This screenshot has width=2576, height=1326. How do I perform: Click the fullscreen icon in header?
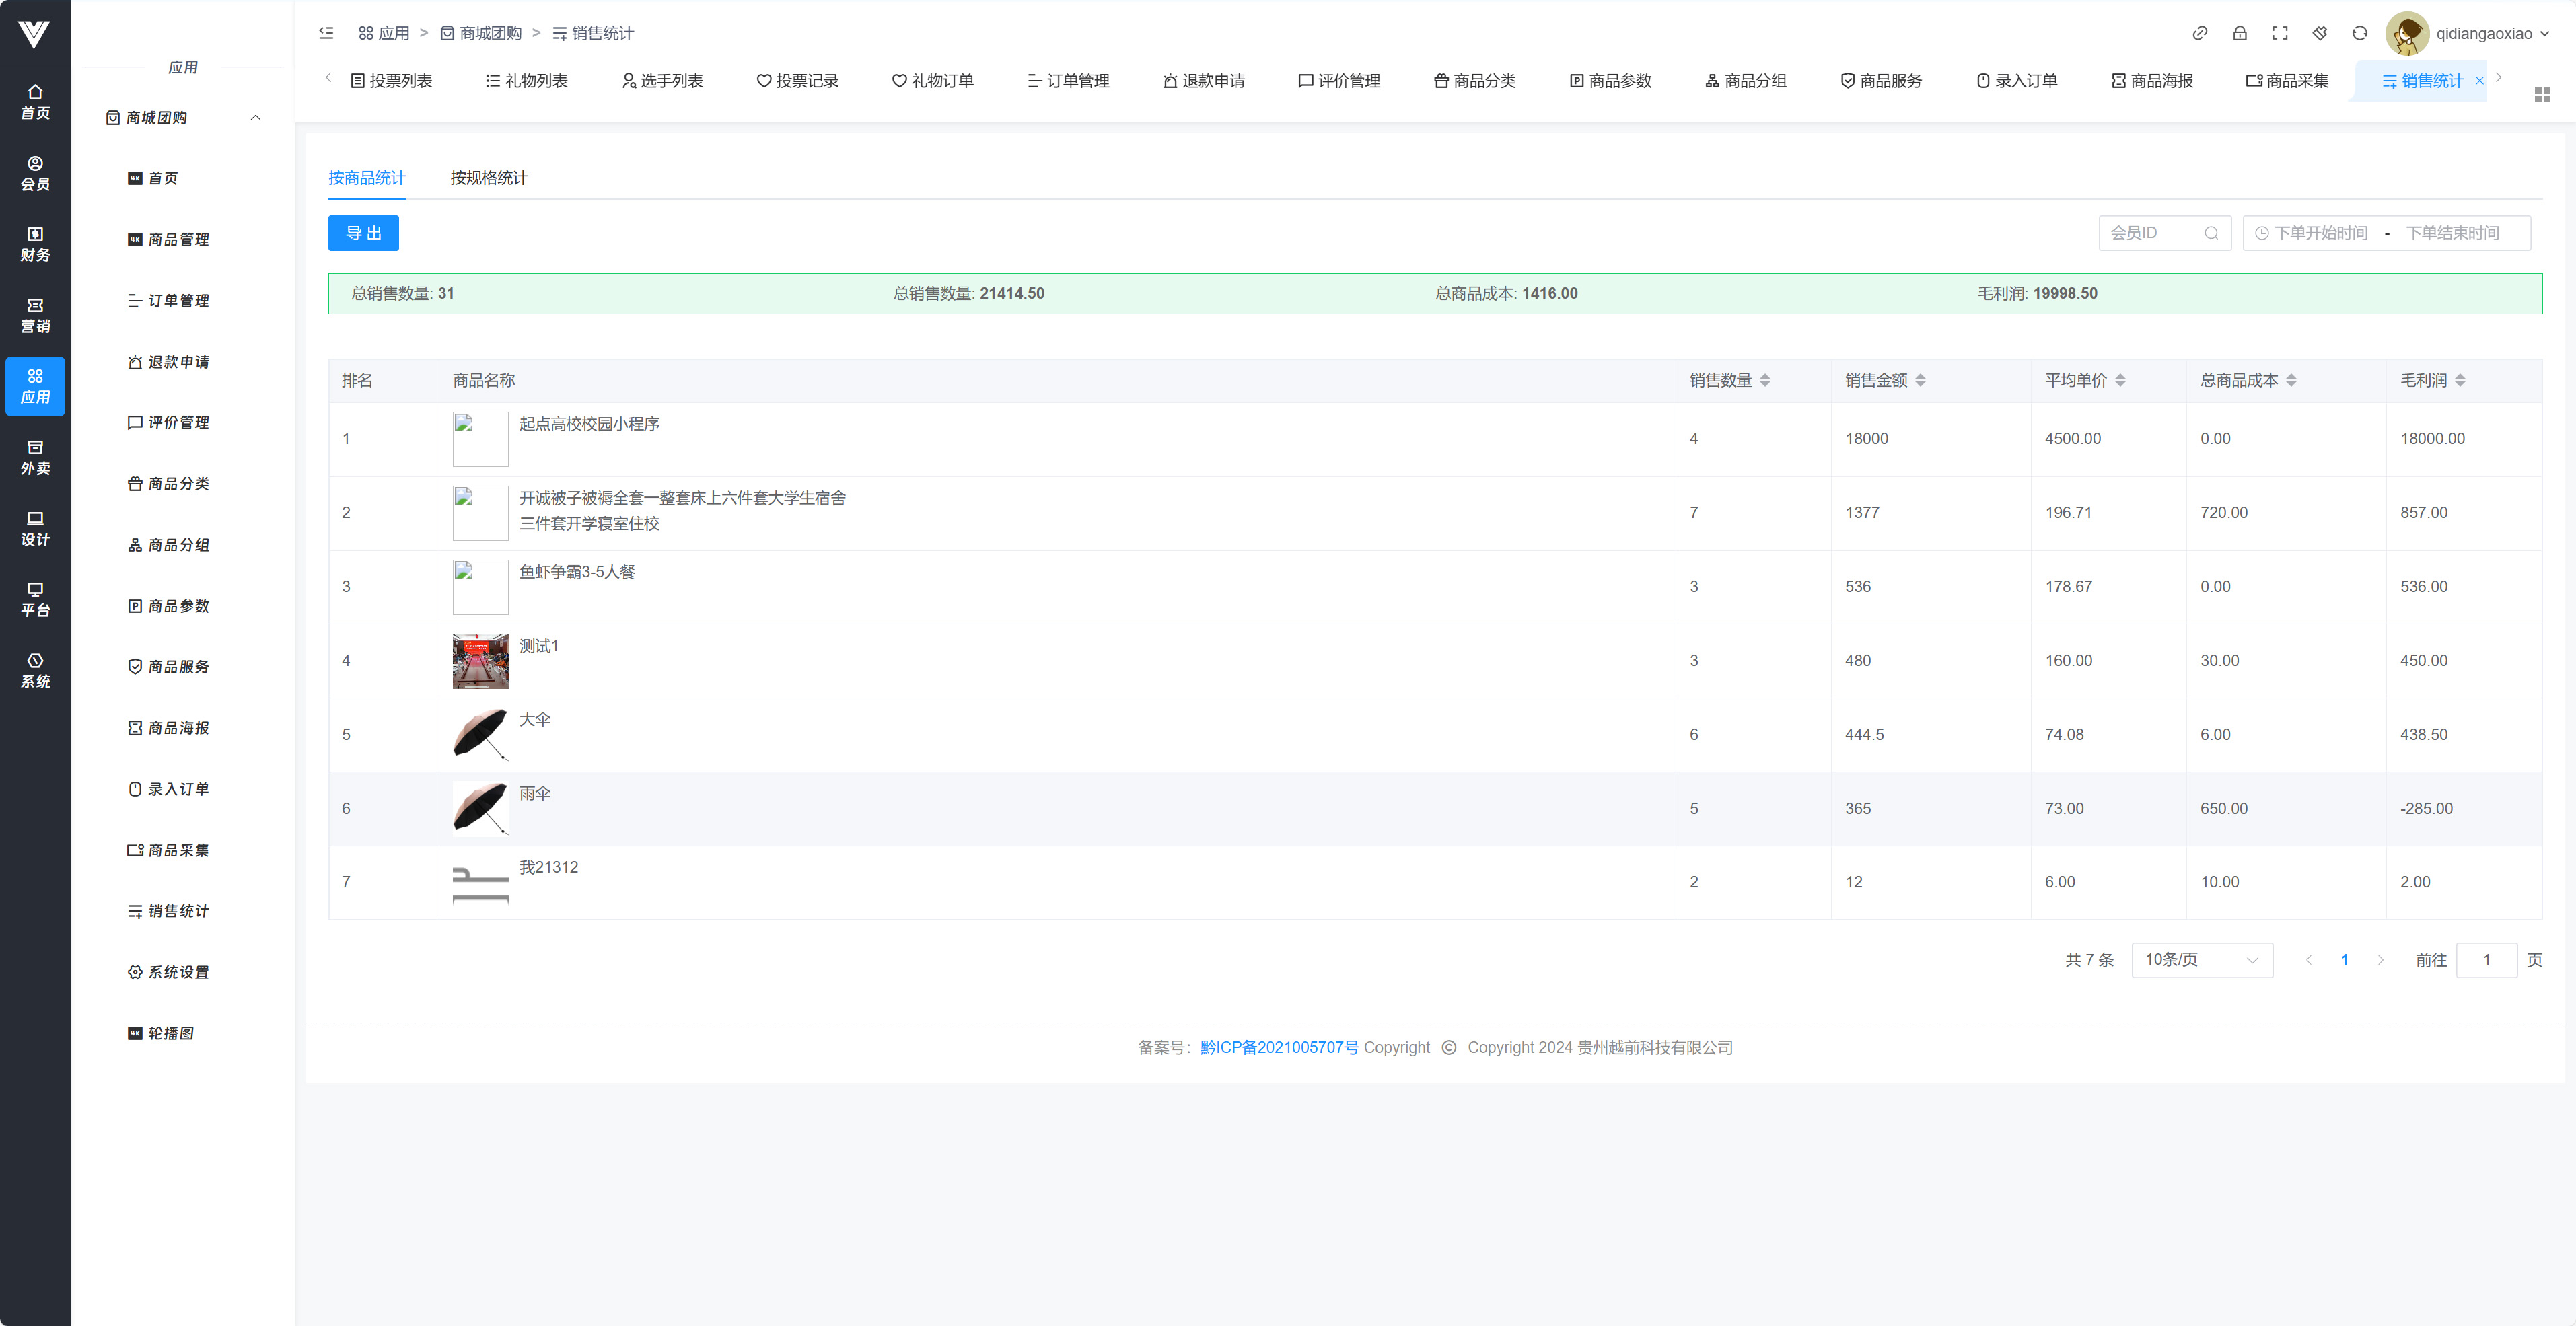(x=2279, y=33)
